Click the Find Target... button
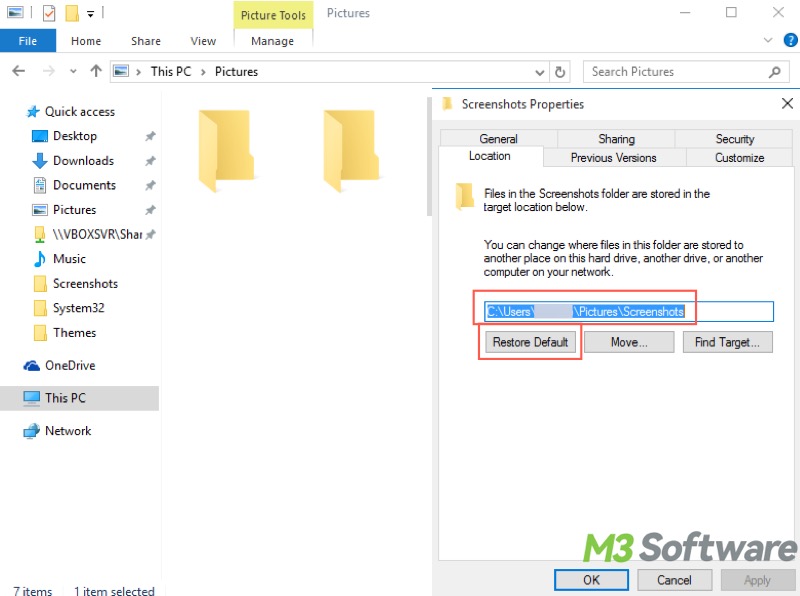Viewport: 800px width, 596px height. pos(728,342)
